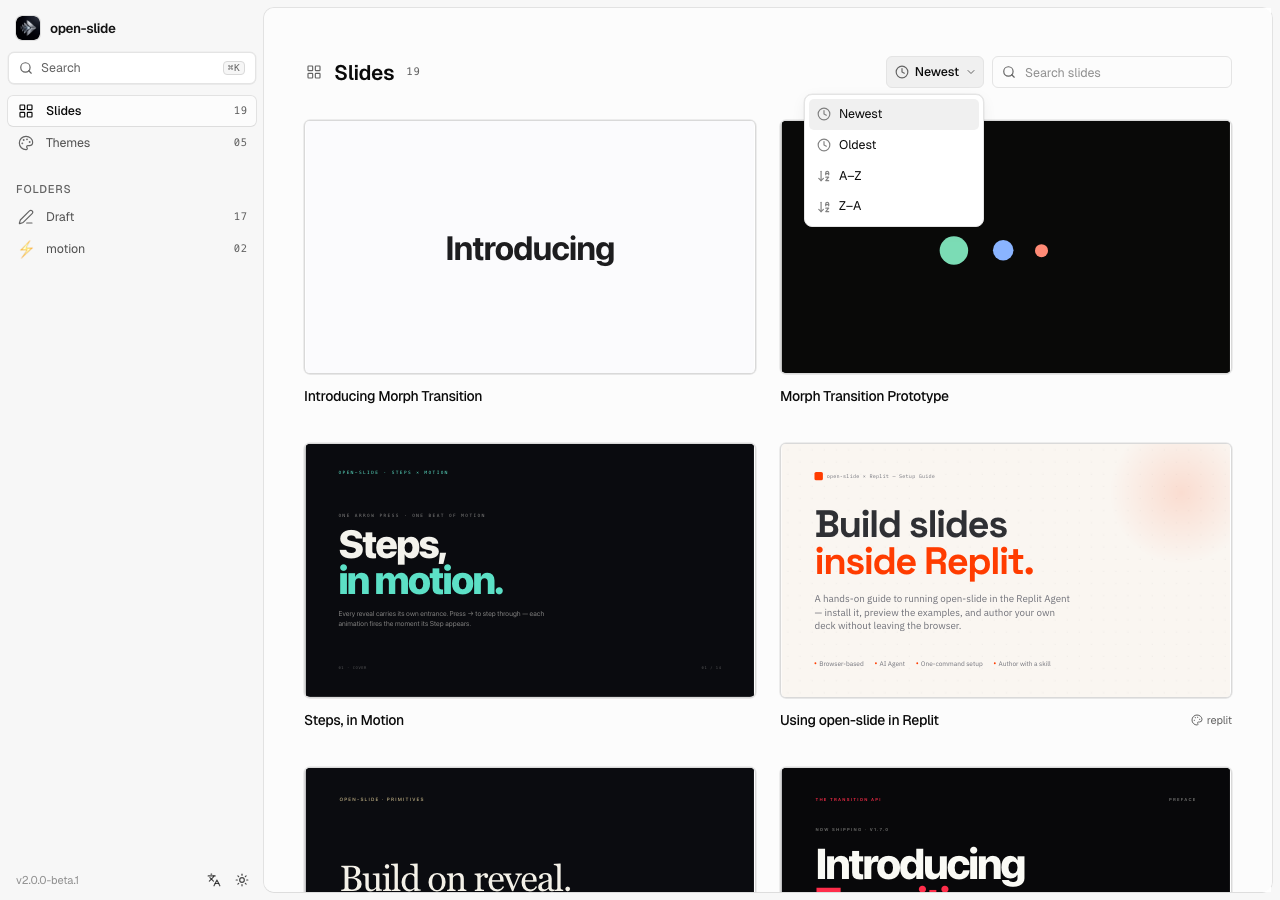
Task: Click the ⌘K shortcut badge
Action: (234, 68)
